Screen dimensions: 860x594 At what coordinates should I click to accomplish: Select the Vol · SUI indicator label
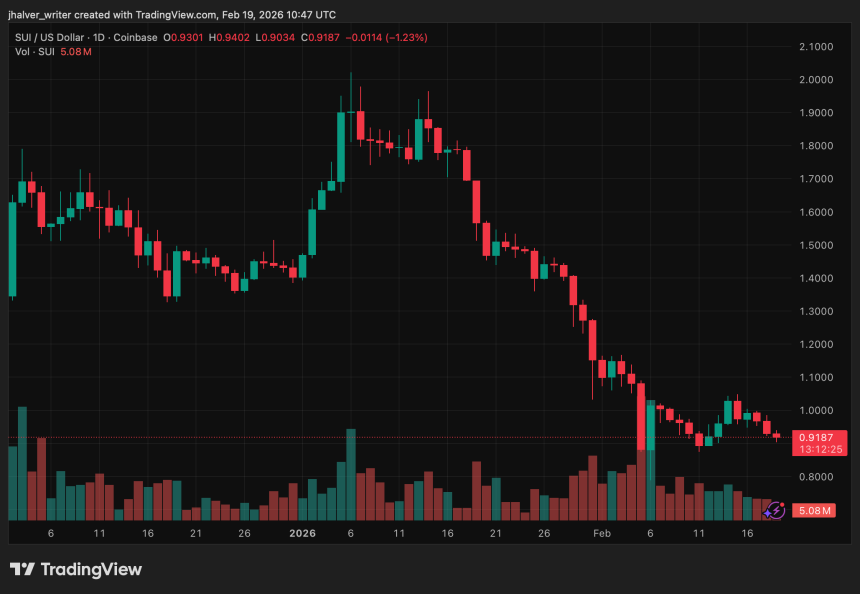click(35, 51)
